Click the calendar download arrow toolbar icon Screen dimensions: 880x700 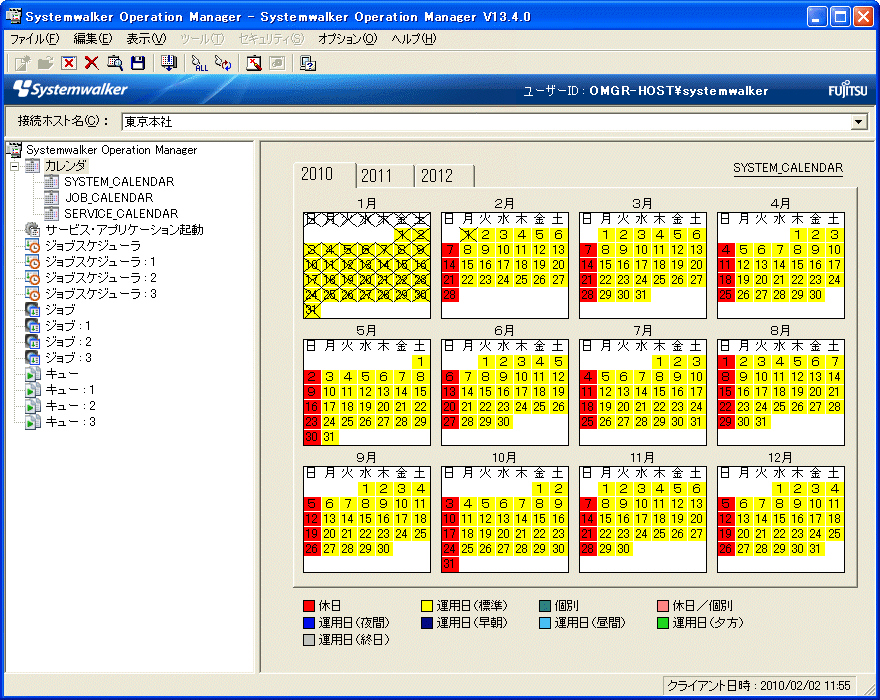tap(168, 63)
